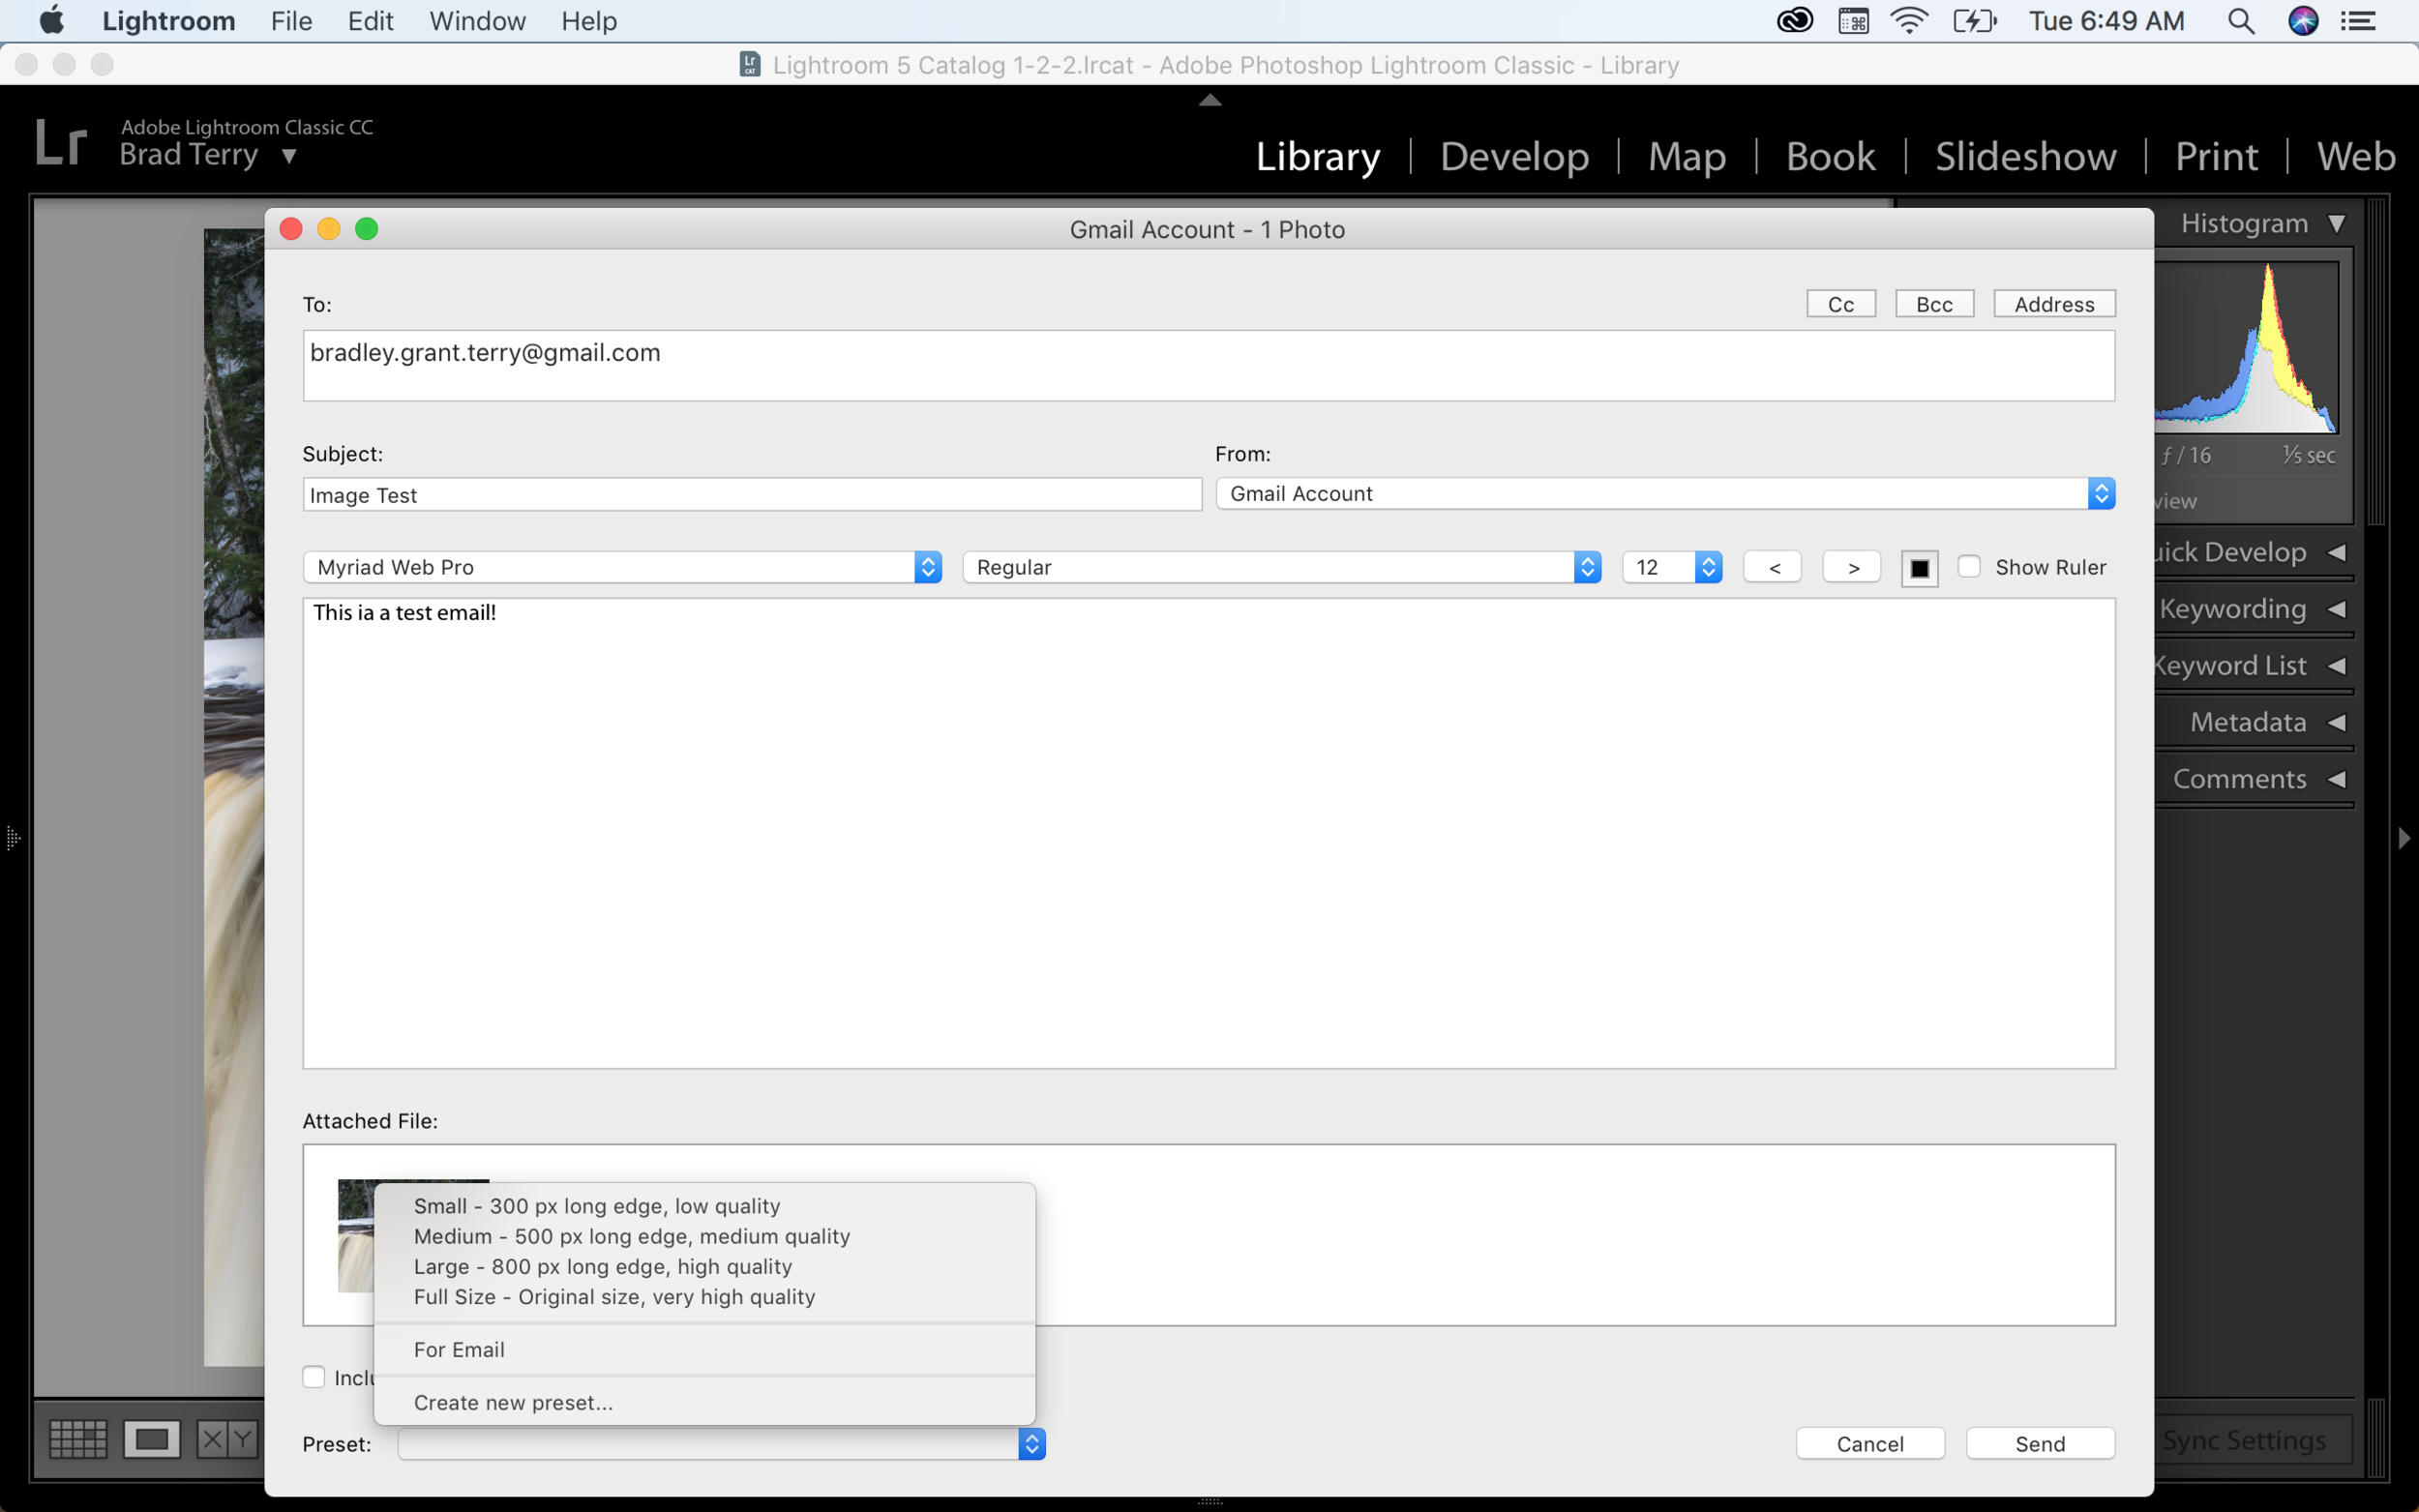Expand the left panel side arrow
The image size is (2419, 1512).
tap(12, 838)
